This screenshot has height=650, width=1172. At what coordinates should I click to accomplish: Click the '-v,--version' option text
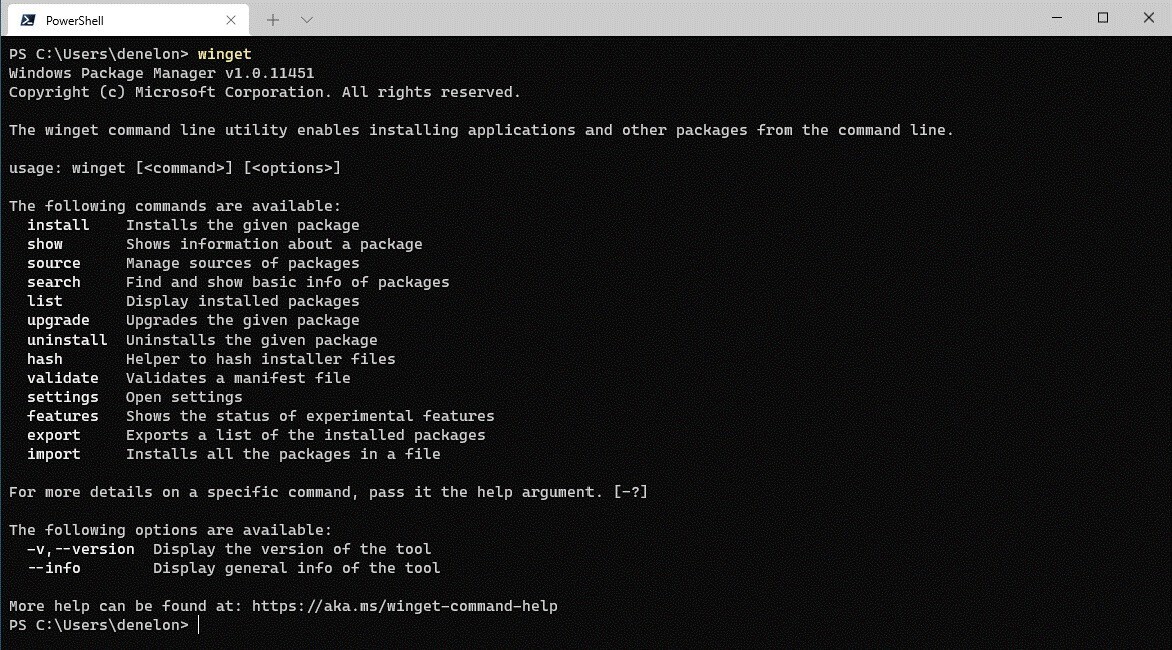81,549
